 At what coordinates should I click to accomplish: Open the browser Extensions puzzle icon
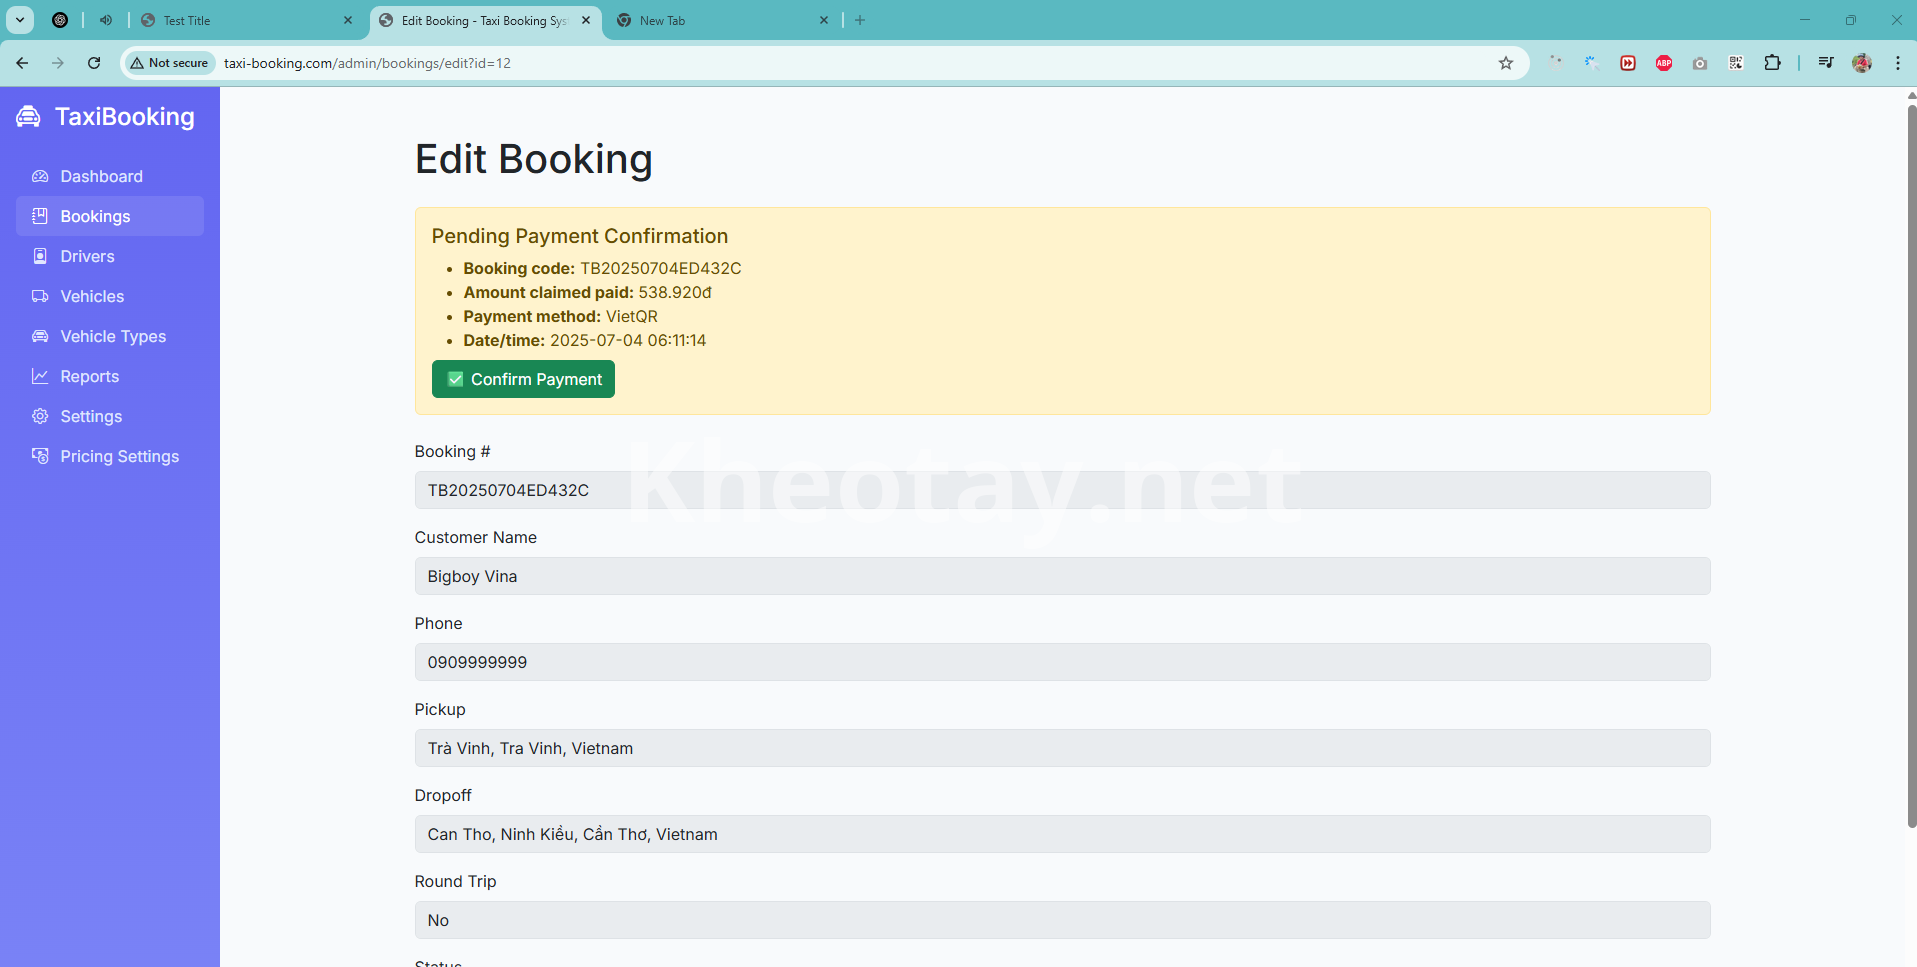point(1772,63)
